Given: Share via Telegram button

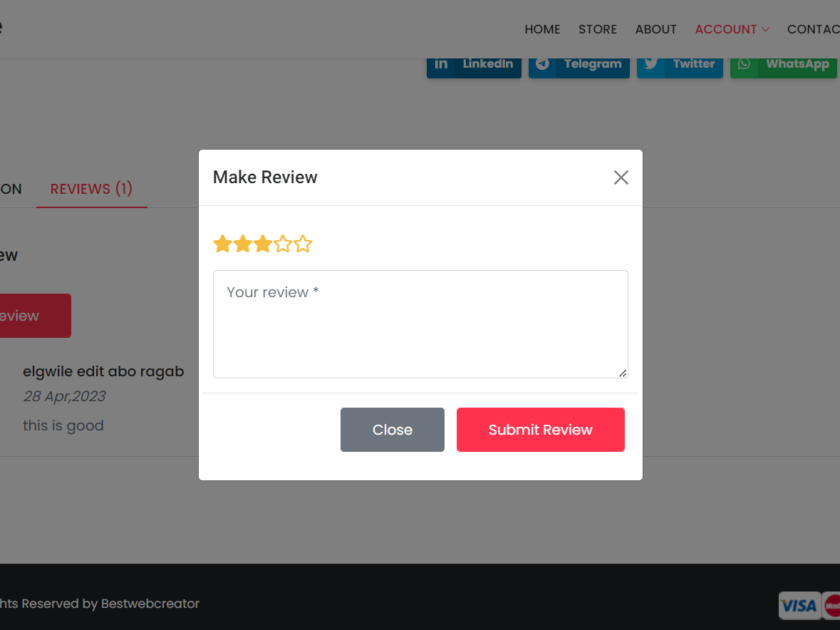Looking at the screenshot, I should [x=579, y=64].
